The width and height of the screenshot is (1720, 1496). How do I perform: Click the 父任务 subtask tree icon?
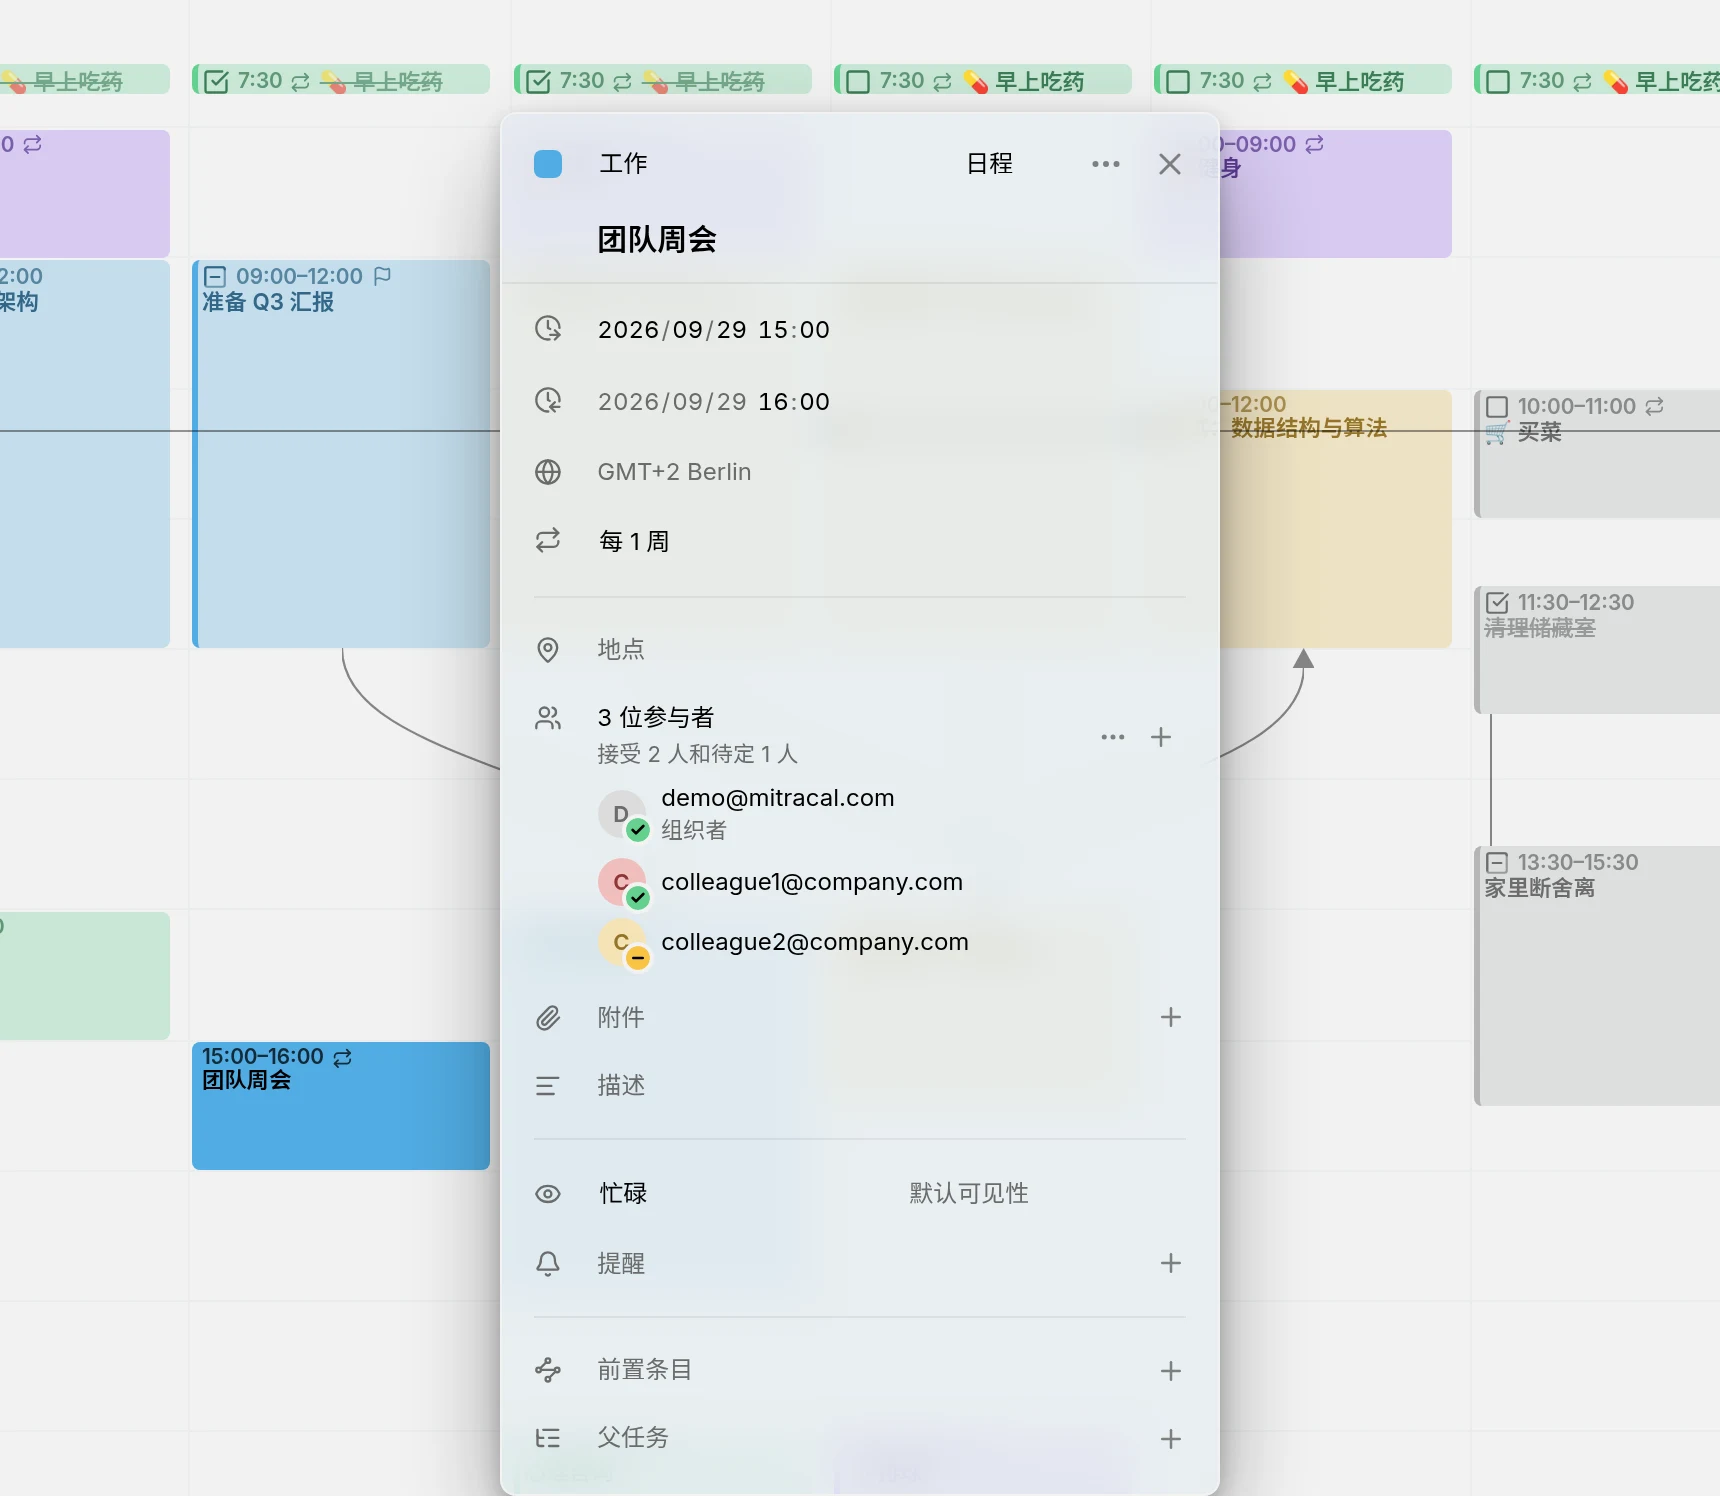click(x=548, y=1438)
